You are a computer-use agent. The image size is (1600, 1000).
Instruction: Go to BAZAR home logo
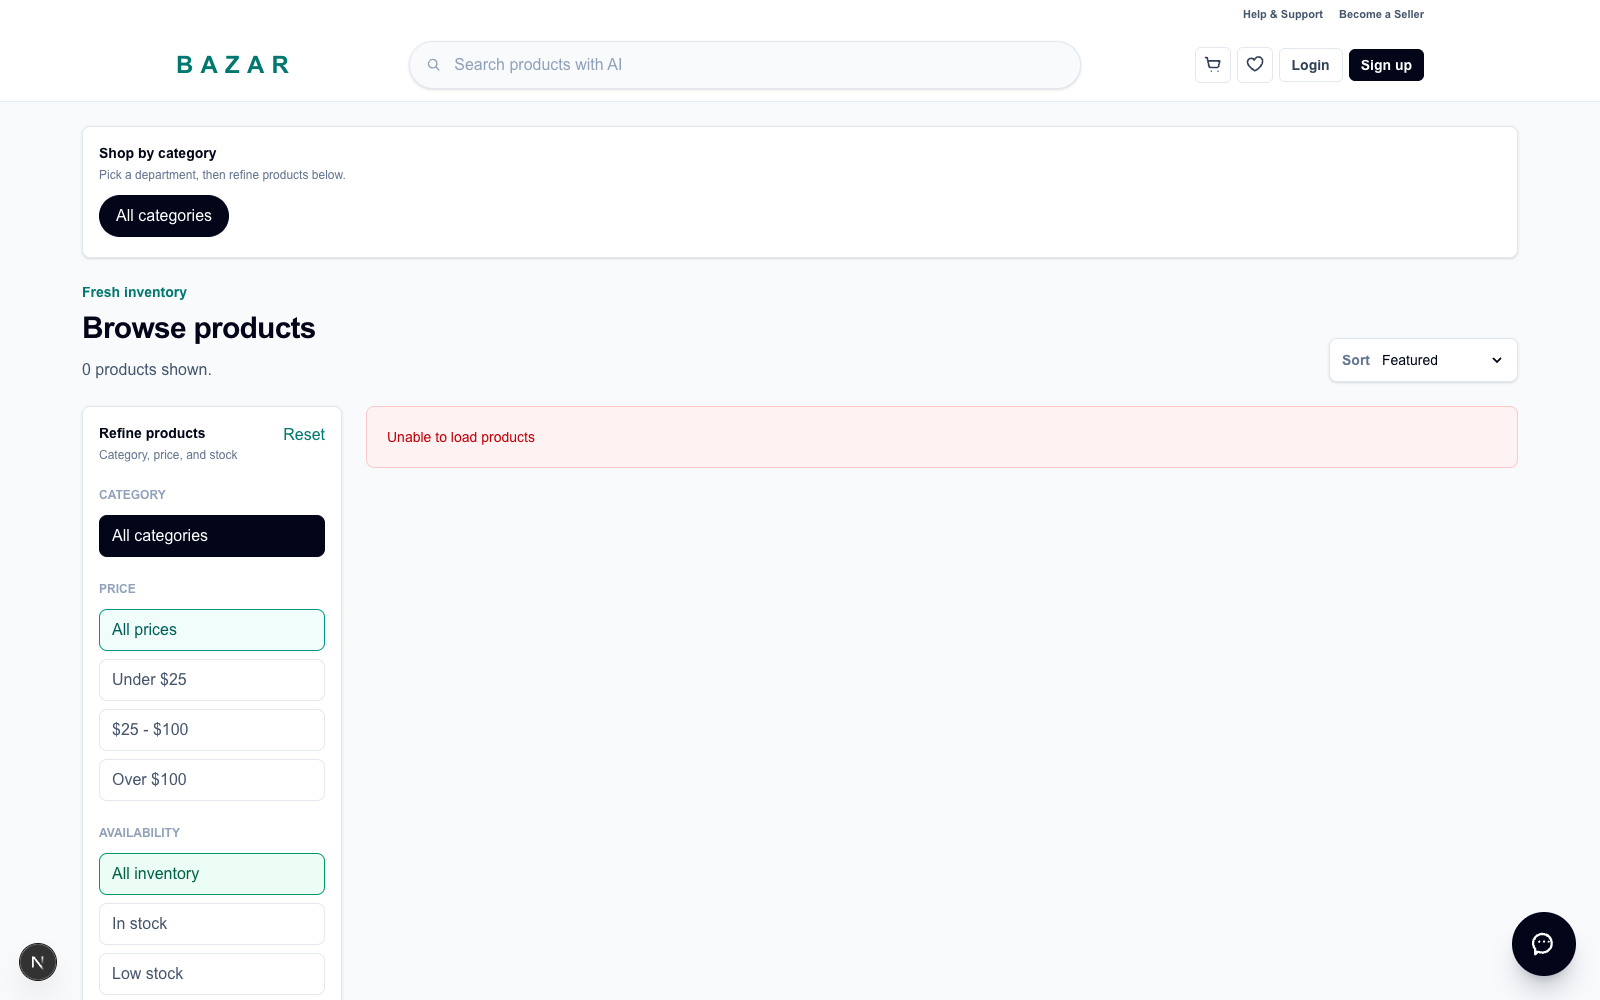[x=233, y=65]
